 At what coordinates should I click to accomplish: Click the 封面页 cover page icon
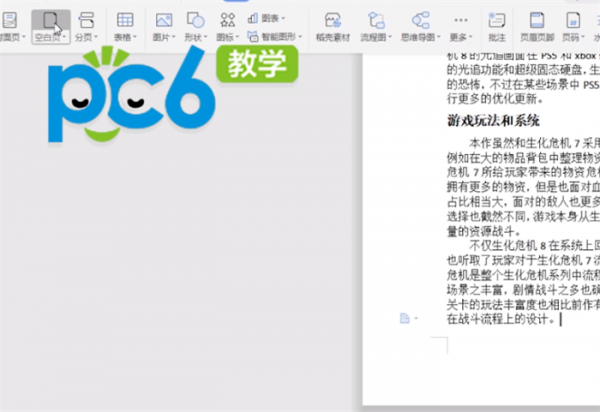pyautogui.click(x=9, y=20)
